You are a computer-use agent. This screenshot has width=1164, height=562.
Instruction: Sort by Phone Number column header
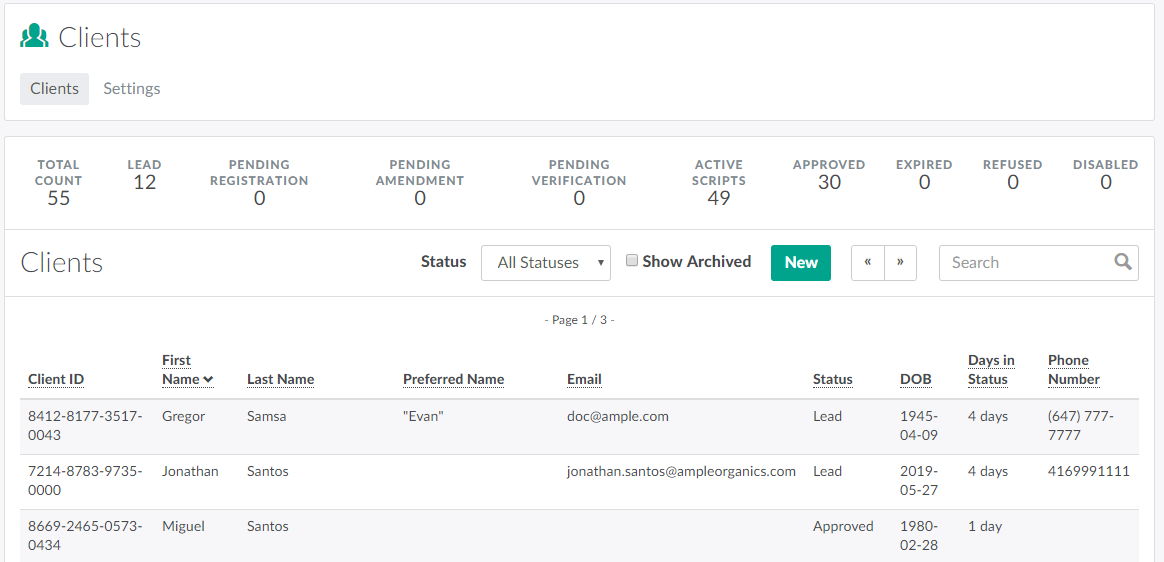point(1073,370)
